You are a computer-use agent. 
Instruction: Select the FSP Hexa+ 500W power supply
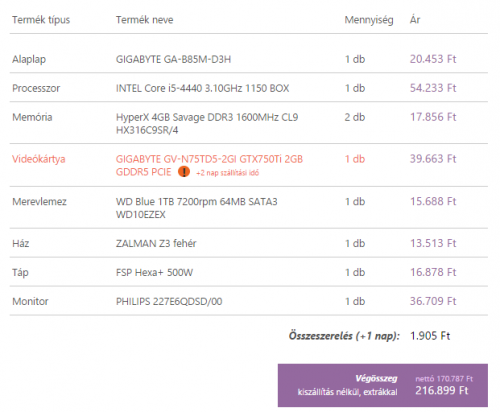pyautogui.click(x=154, y=272)
